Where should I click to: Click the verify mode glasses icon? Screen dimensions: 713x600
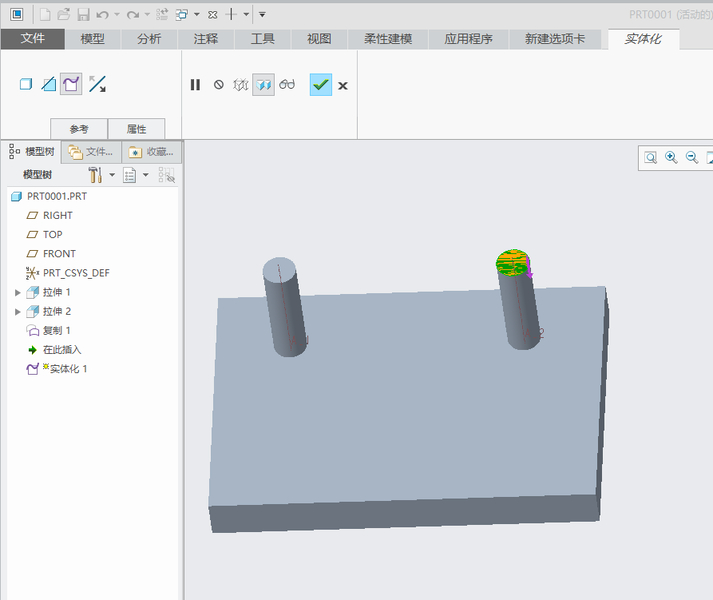[x=287, y=85]
